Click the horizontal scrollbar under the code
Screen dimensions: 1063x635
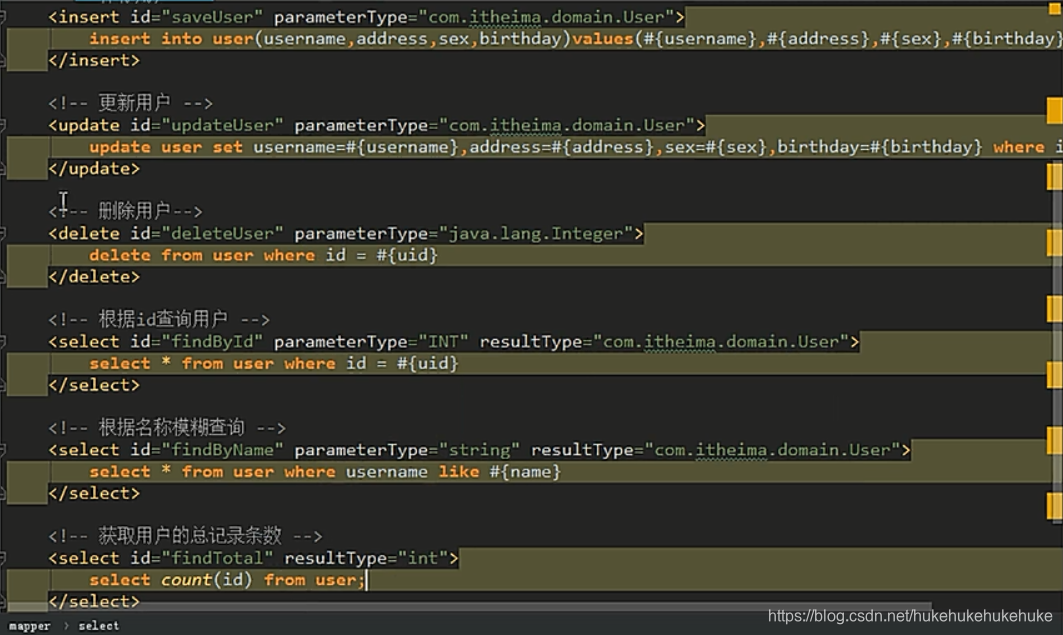[468, 605]
